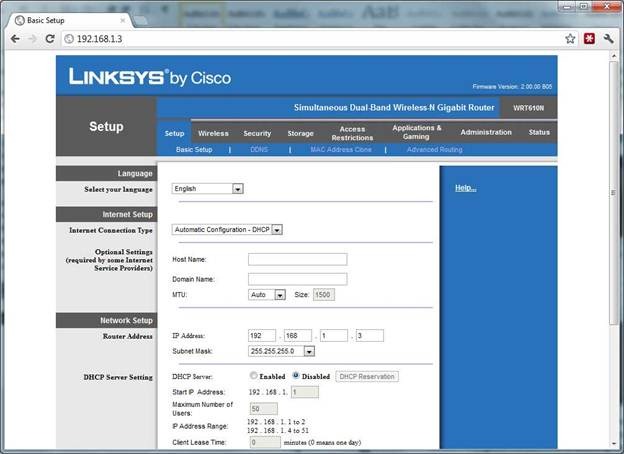The image size is (624, 454).
Task: Click the Help... link
Action: point(466,188)
